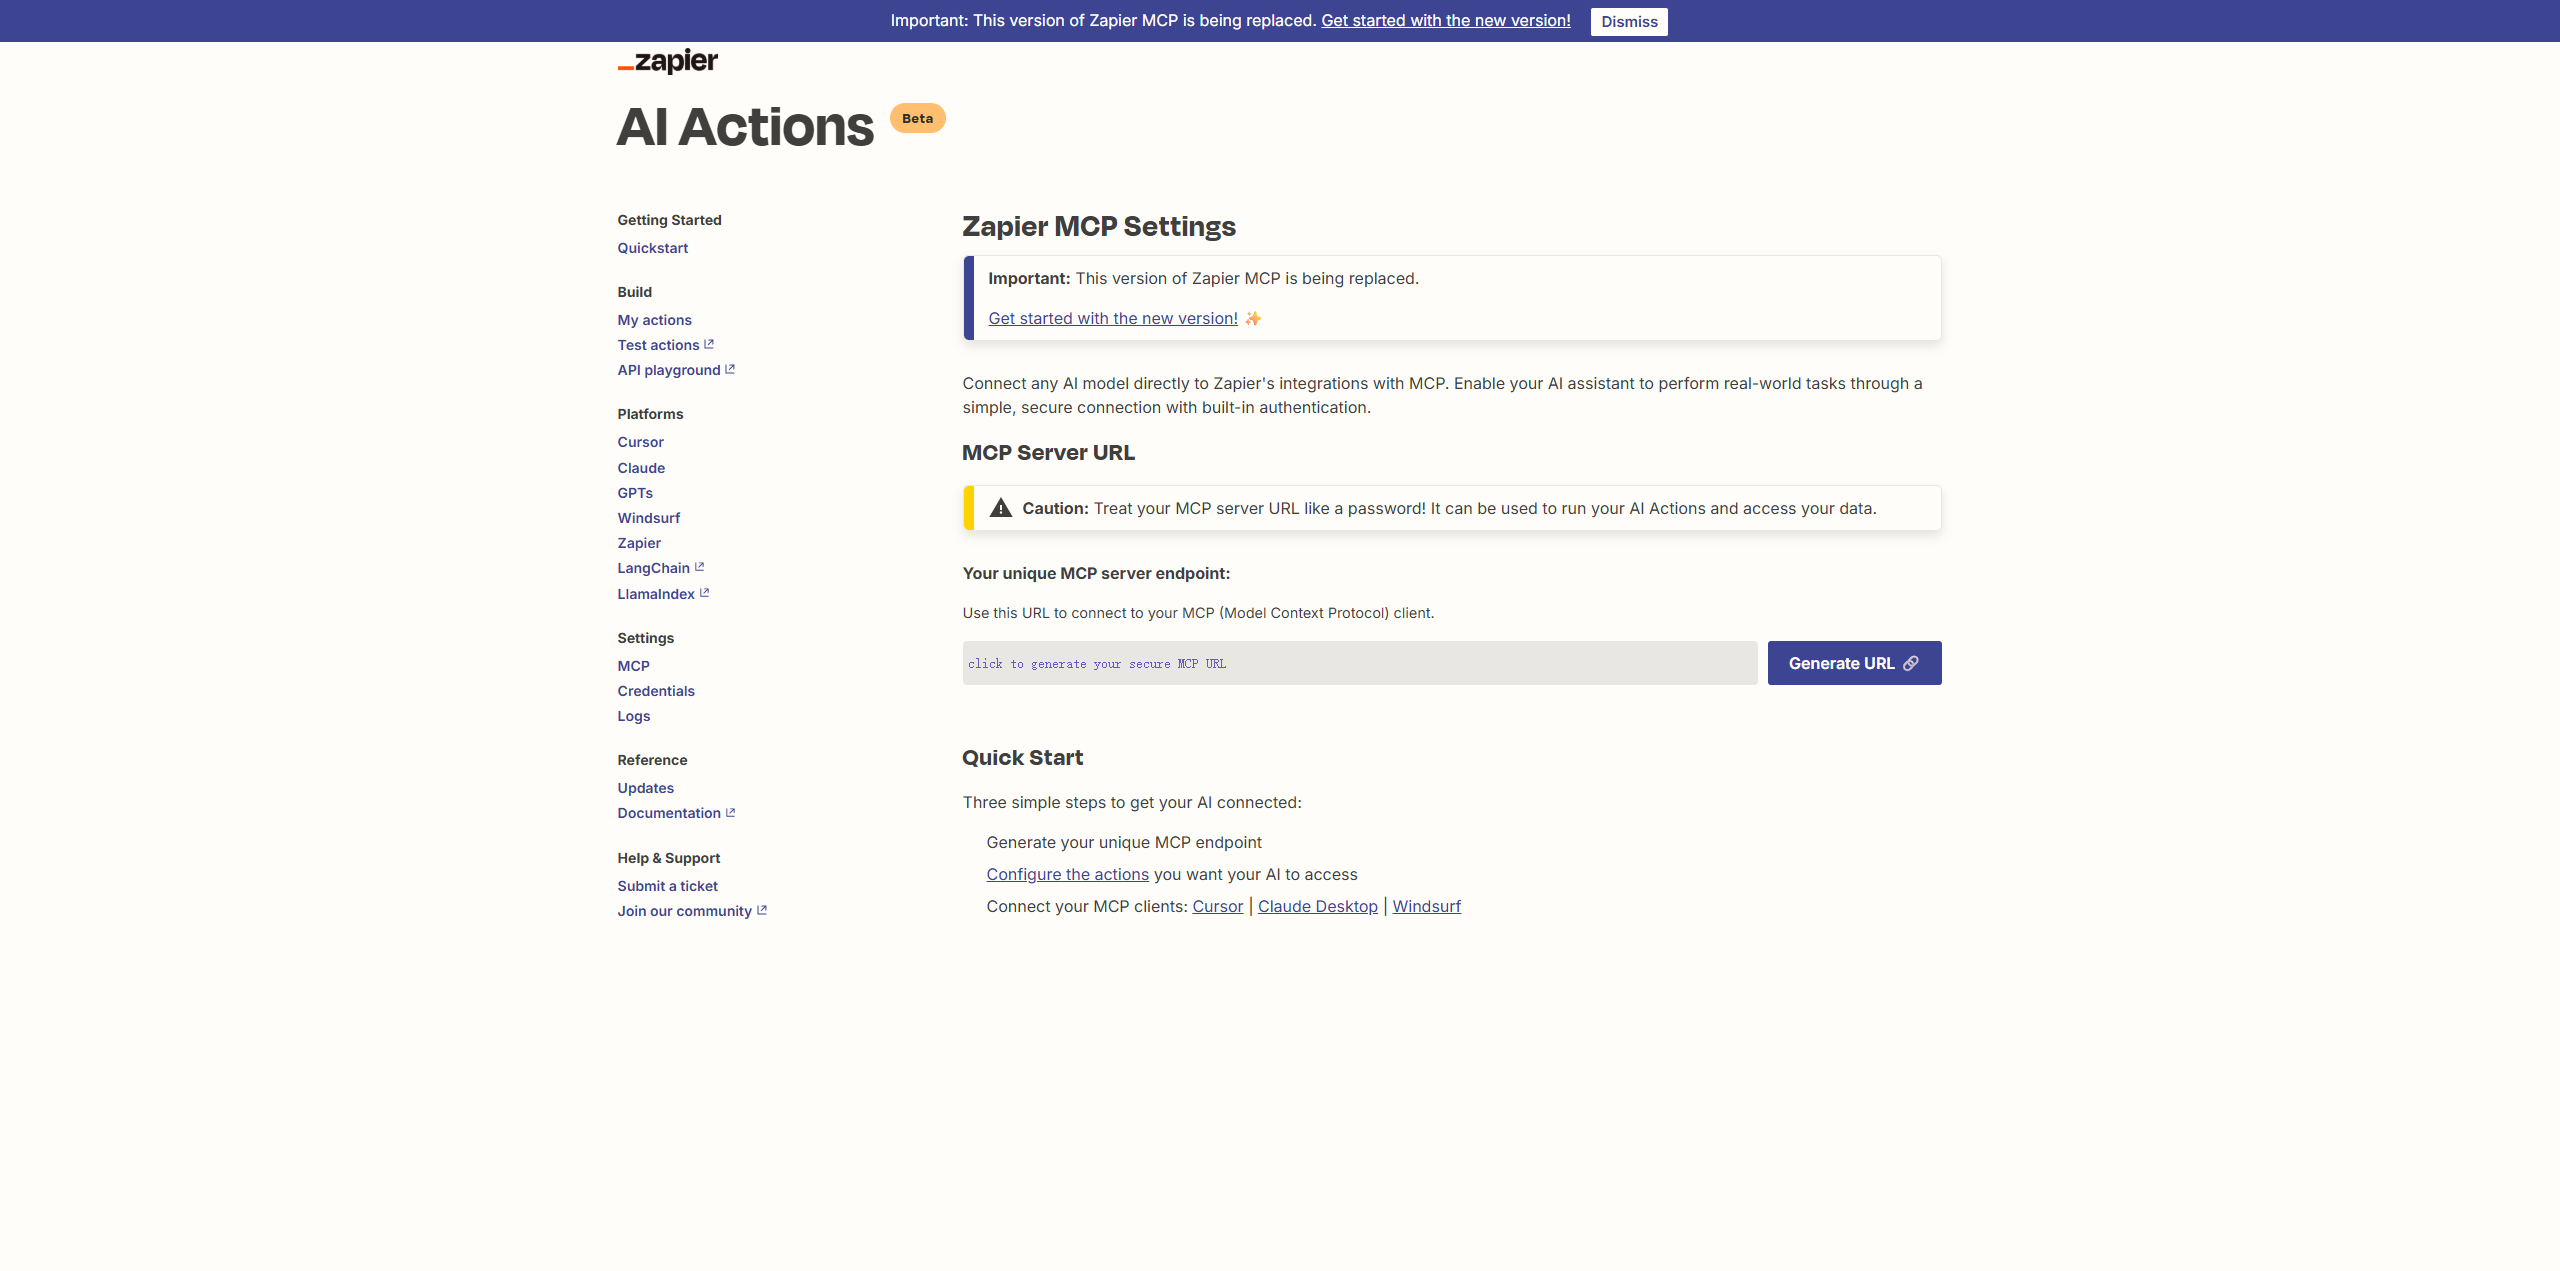Click the MCP URL field
Viewport: 2560px width, 1271px height.
(x=1359, y=663)
